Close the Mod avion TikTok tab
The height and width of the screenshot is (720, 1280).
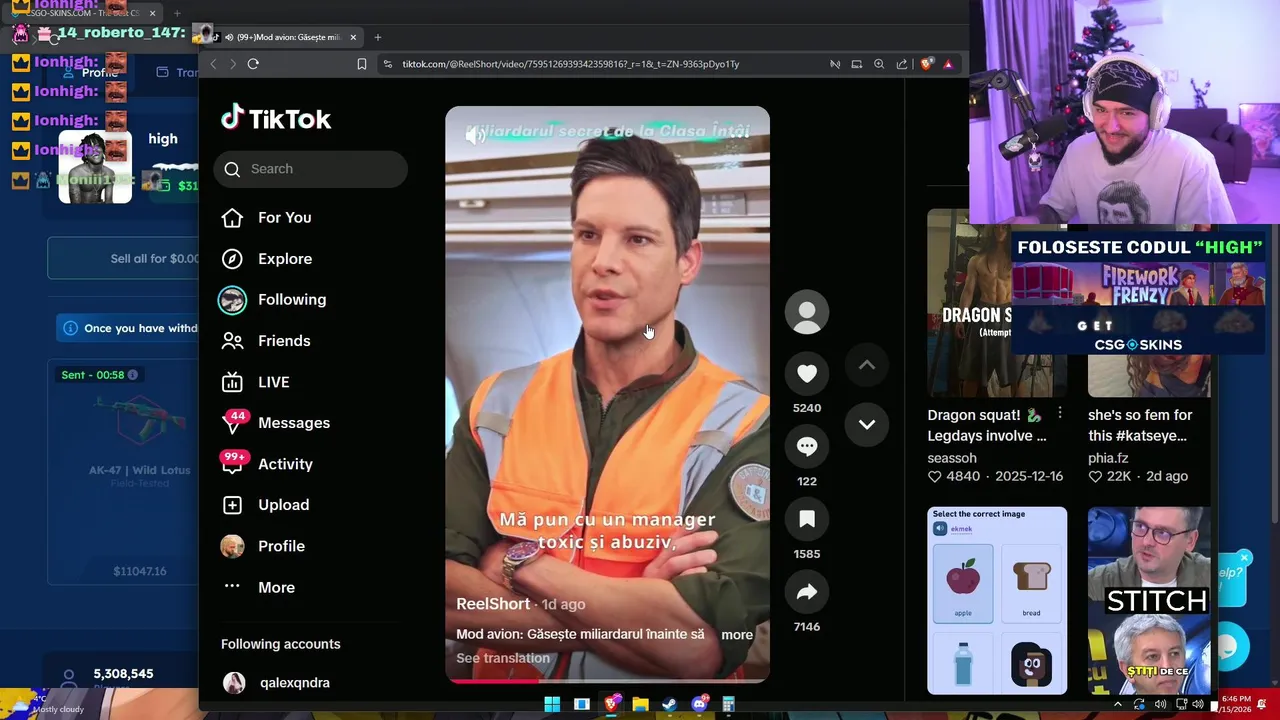tap(353, 37)
